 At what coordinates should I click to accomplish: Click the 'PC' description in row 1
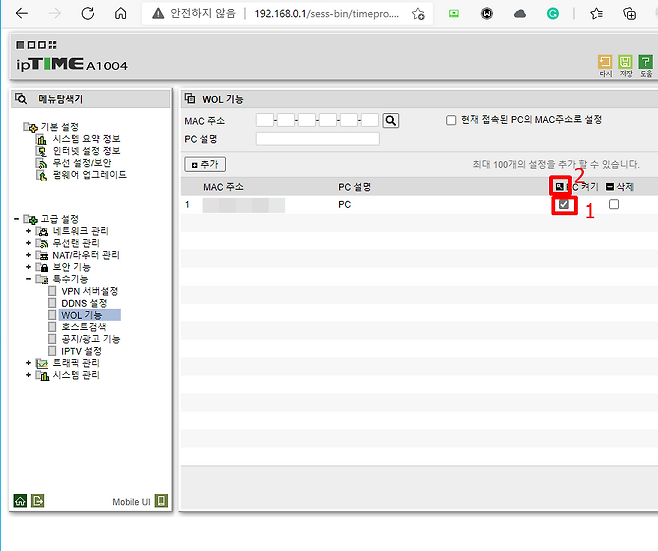tap(345, 204)
